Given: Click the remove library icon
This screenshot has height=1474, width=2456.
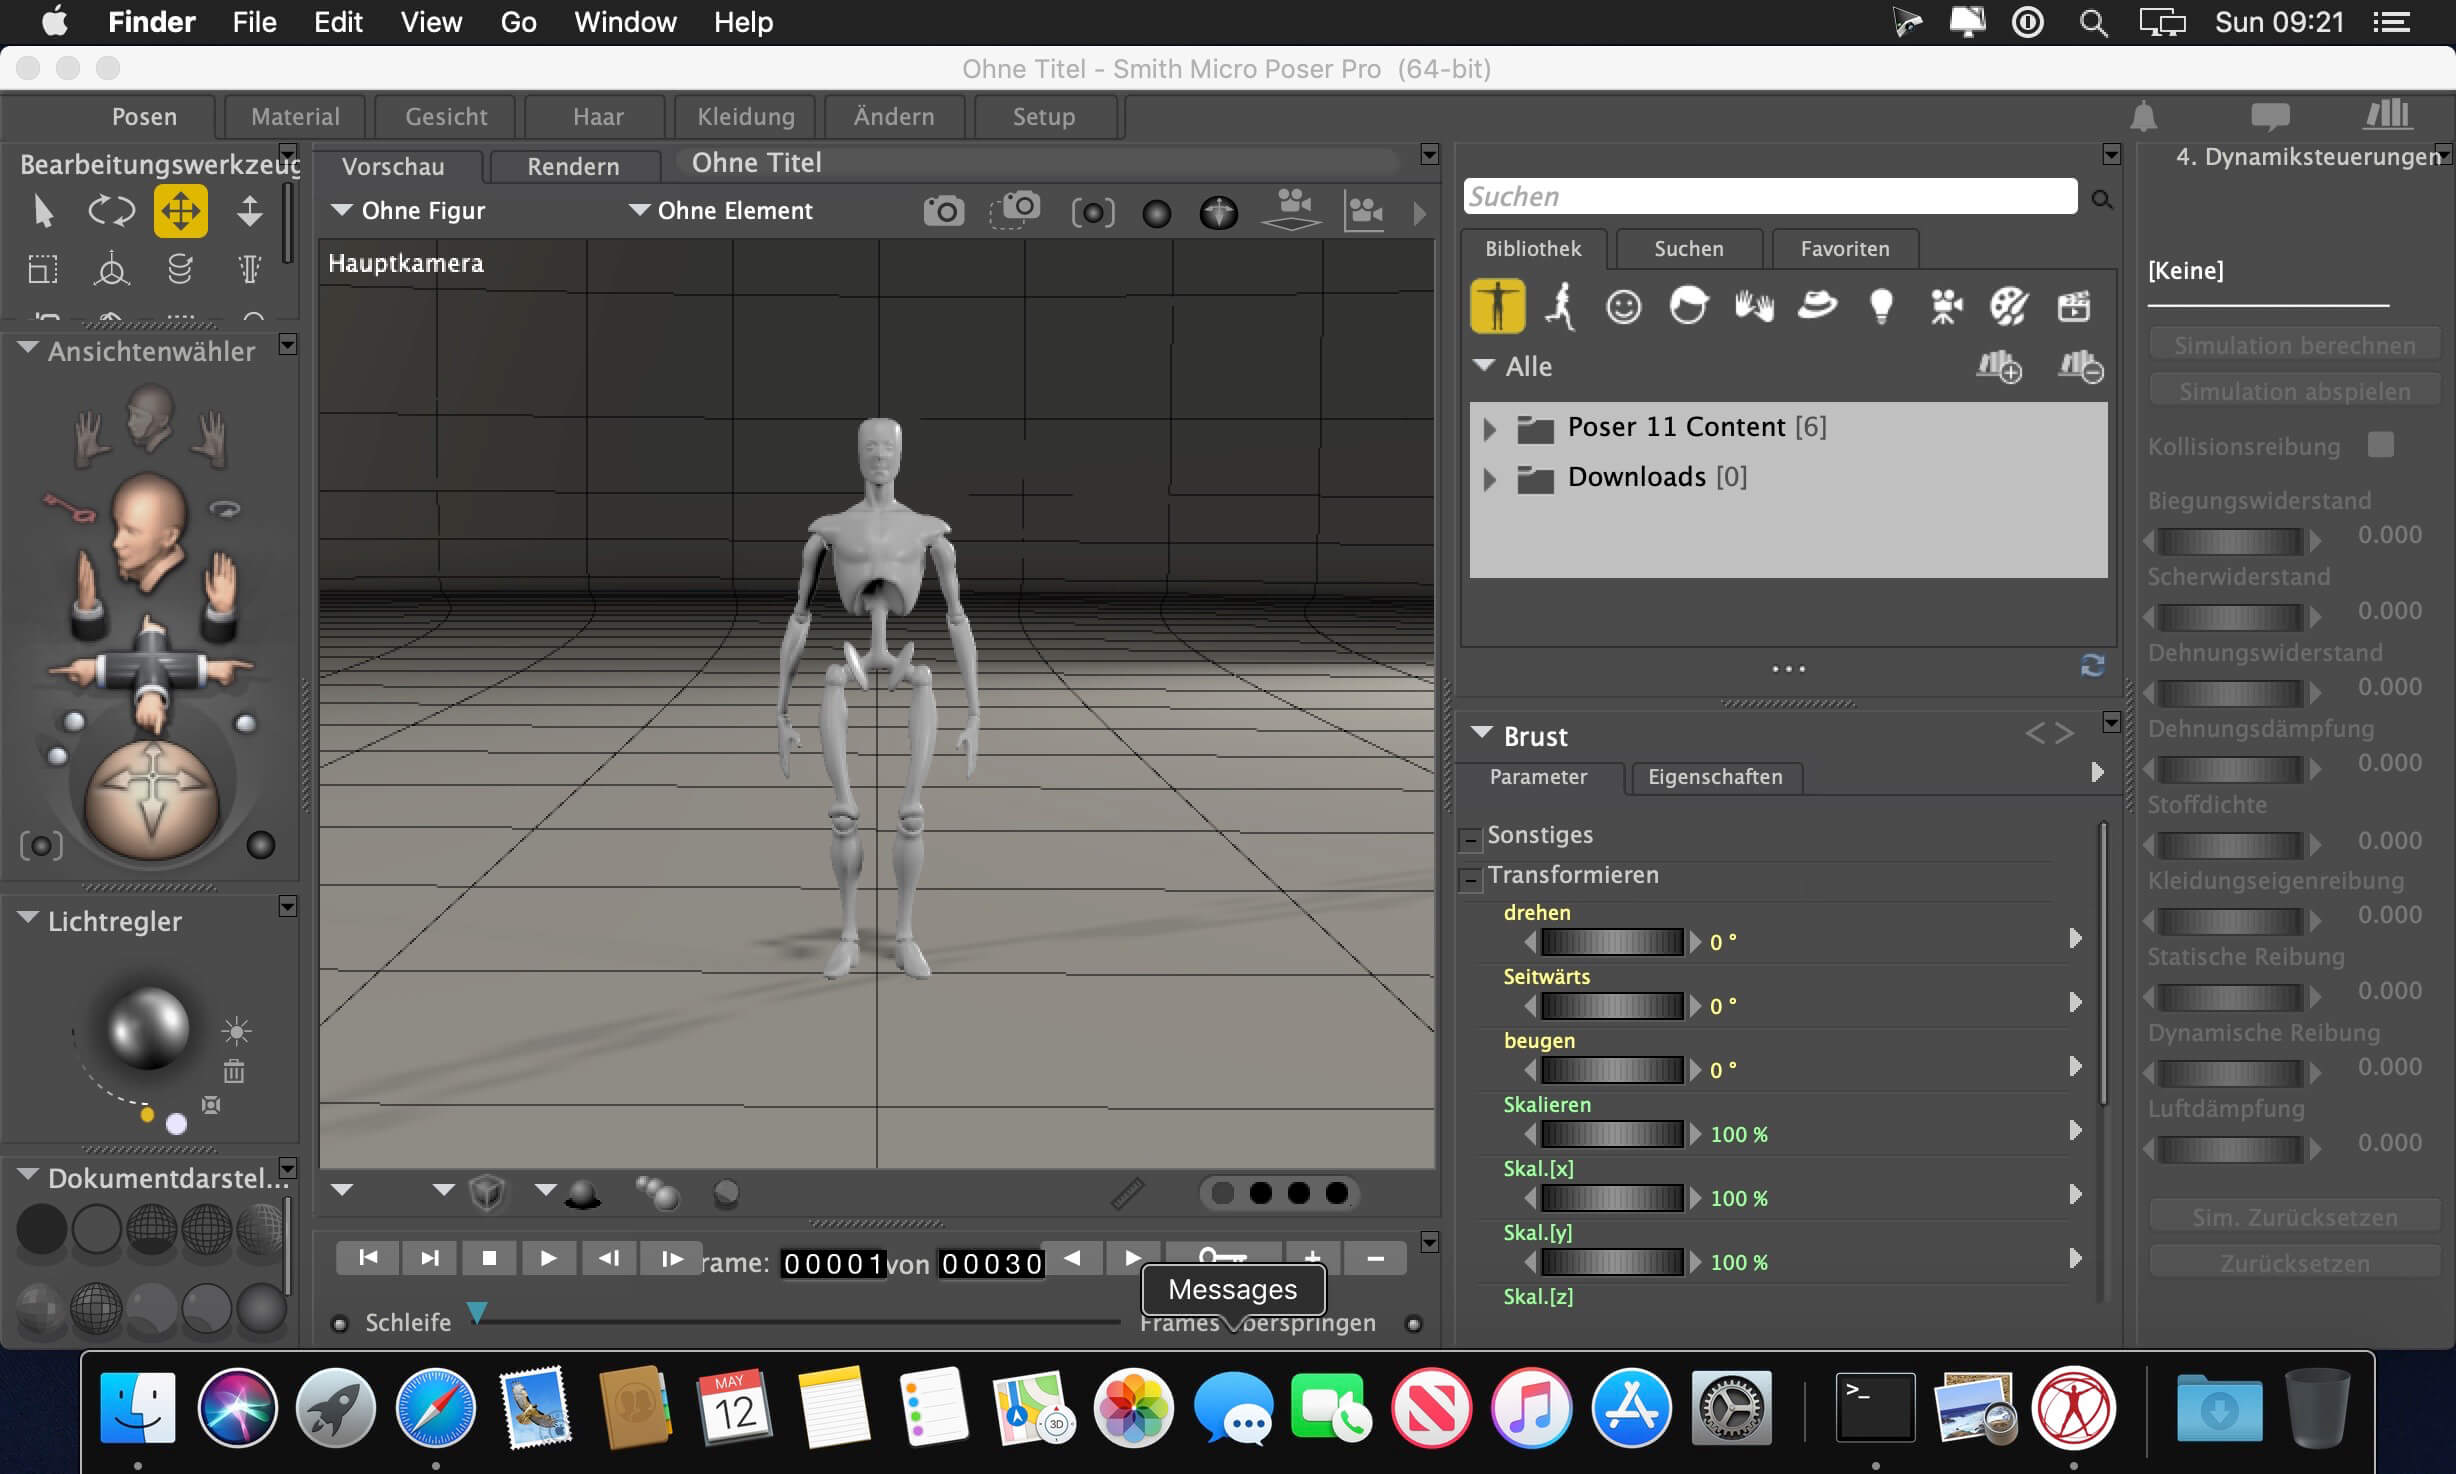Looking at the screenshot, I should point(2080,367).
